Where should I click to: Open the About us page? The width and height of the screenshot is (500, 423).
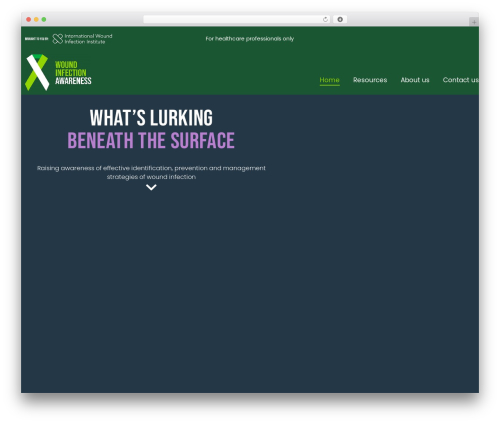pos(415,80)
